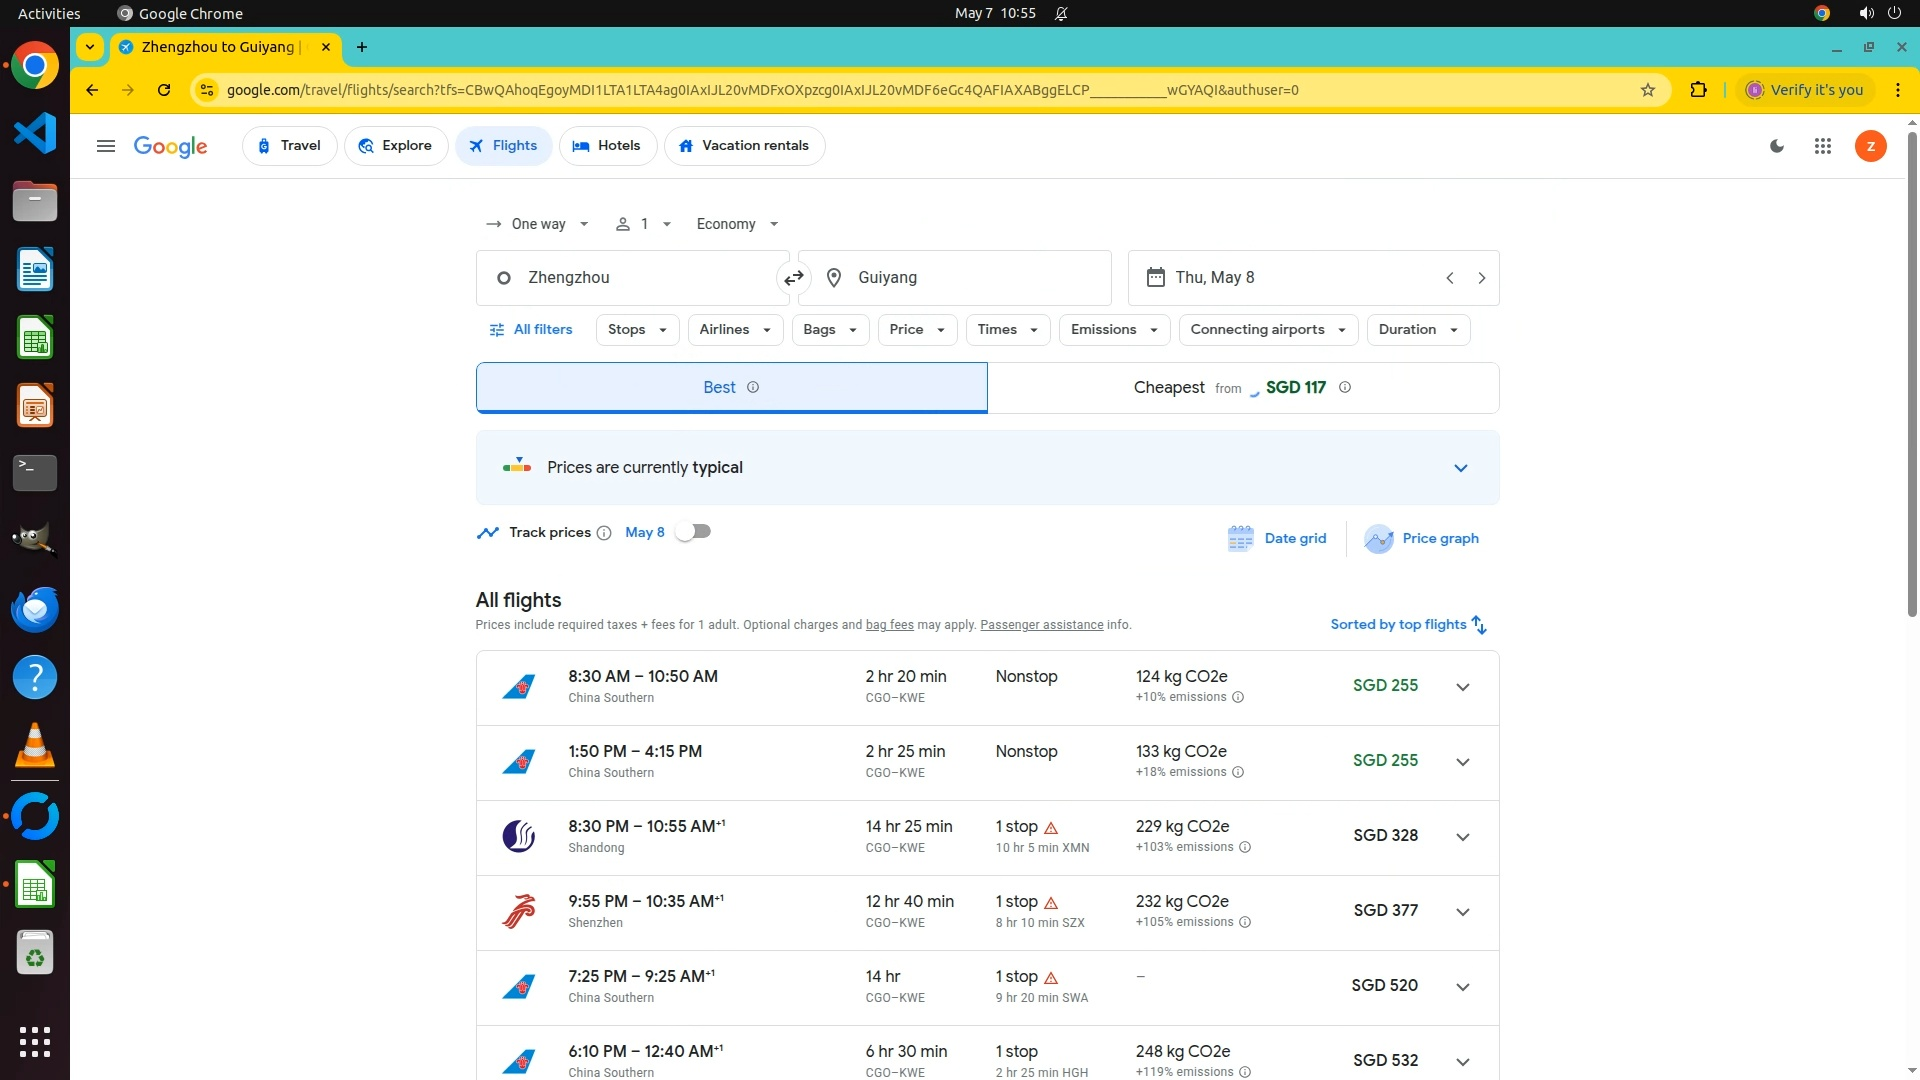Screen dimensions: 1920x1080
Task: Click info icon beside Track prices
Action: 604,533
